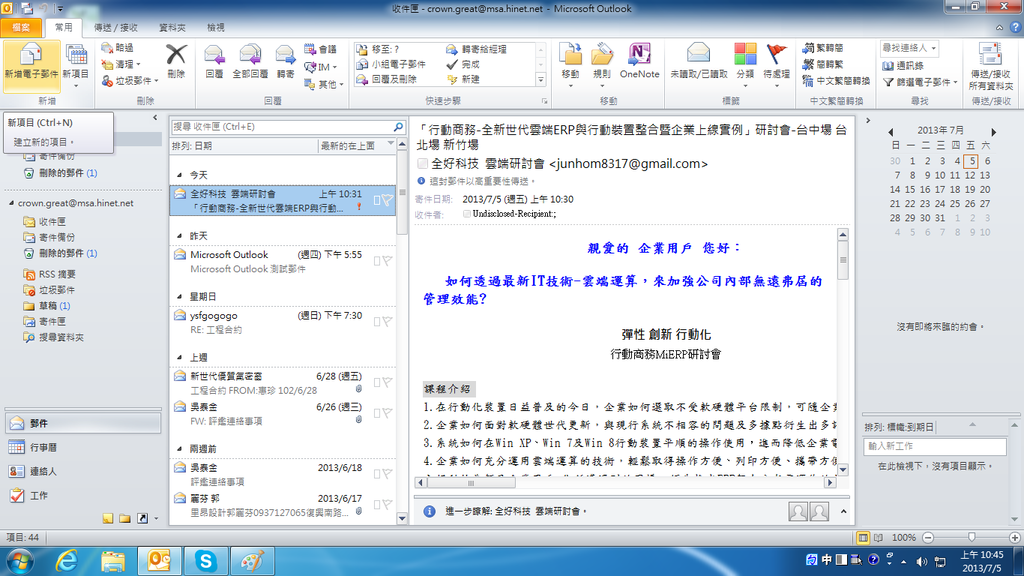
Task: Open the Categorize (分類) color squares icon
Action: [x=745, y=54]
